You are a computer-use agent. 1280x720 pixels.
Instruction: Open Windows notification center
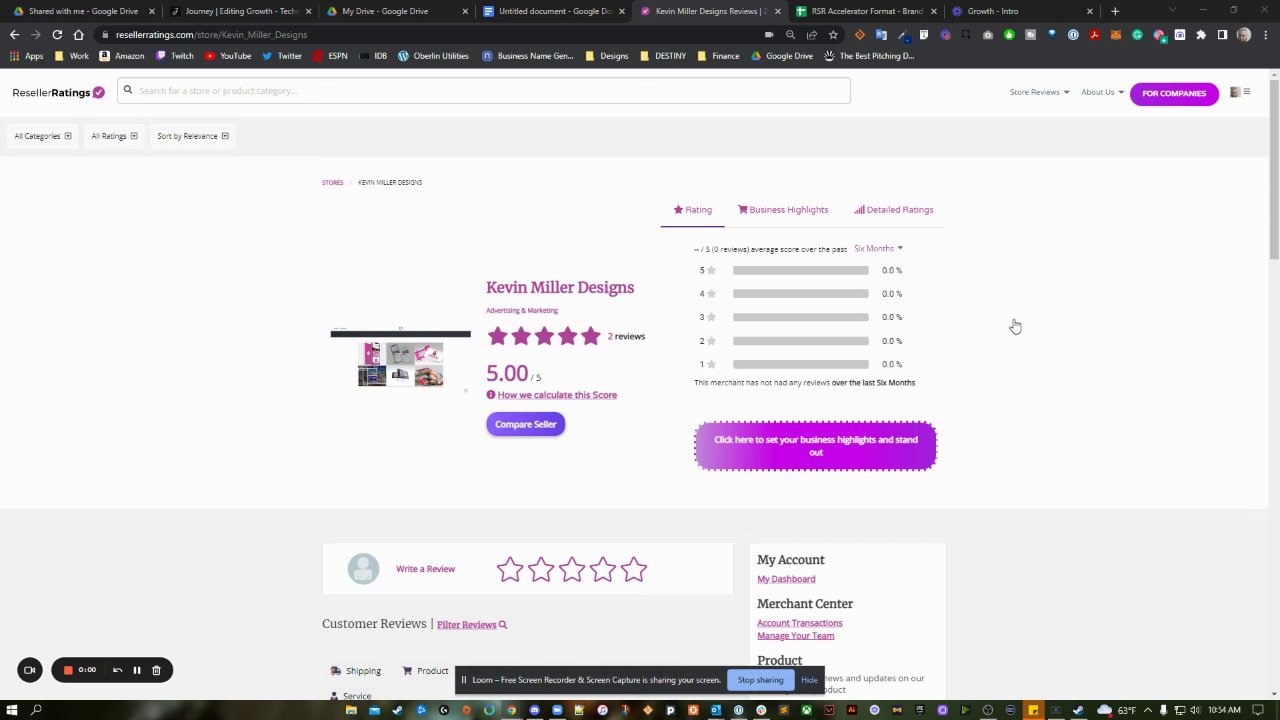point(1257,710)
